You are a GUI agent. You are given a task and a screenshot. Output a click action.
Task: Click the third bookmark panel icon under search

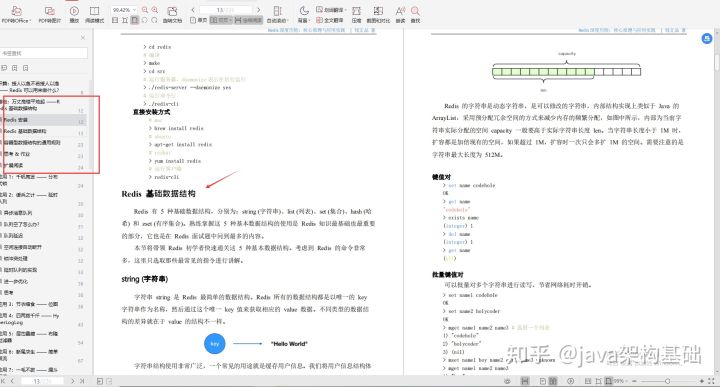click(26, 68)
